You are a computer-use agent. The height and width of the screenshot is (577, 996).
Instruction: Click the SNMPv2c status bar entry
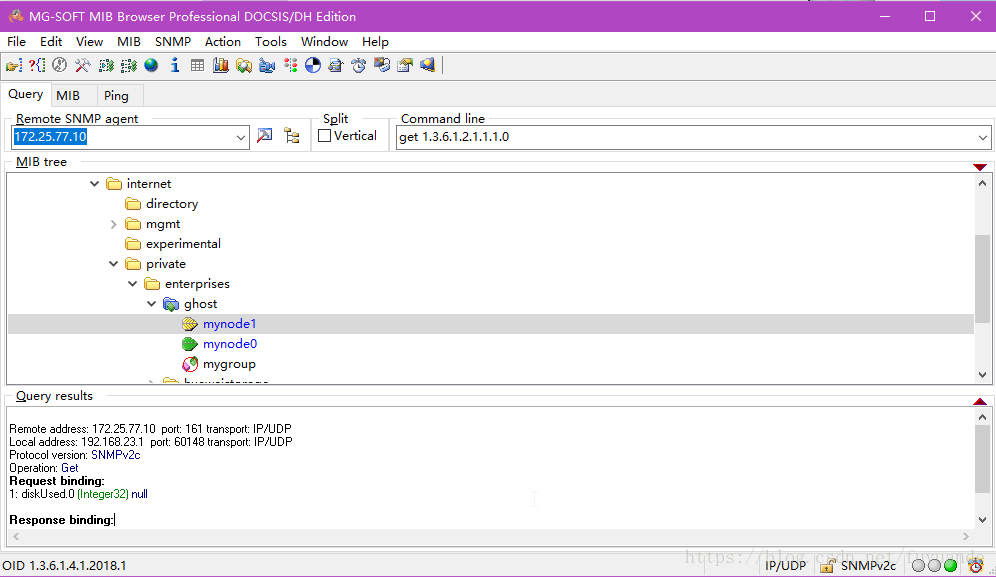pos(868,566)
